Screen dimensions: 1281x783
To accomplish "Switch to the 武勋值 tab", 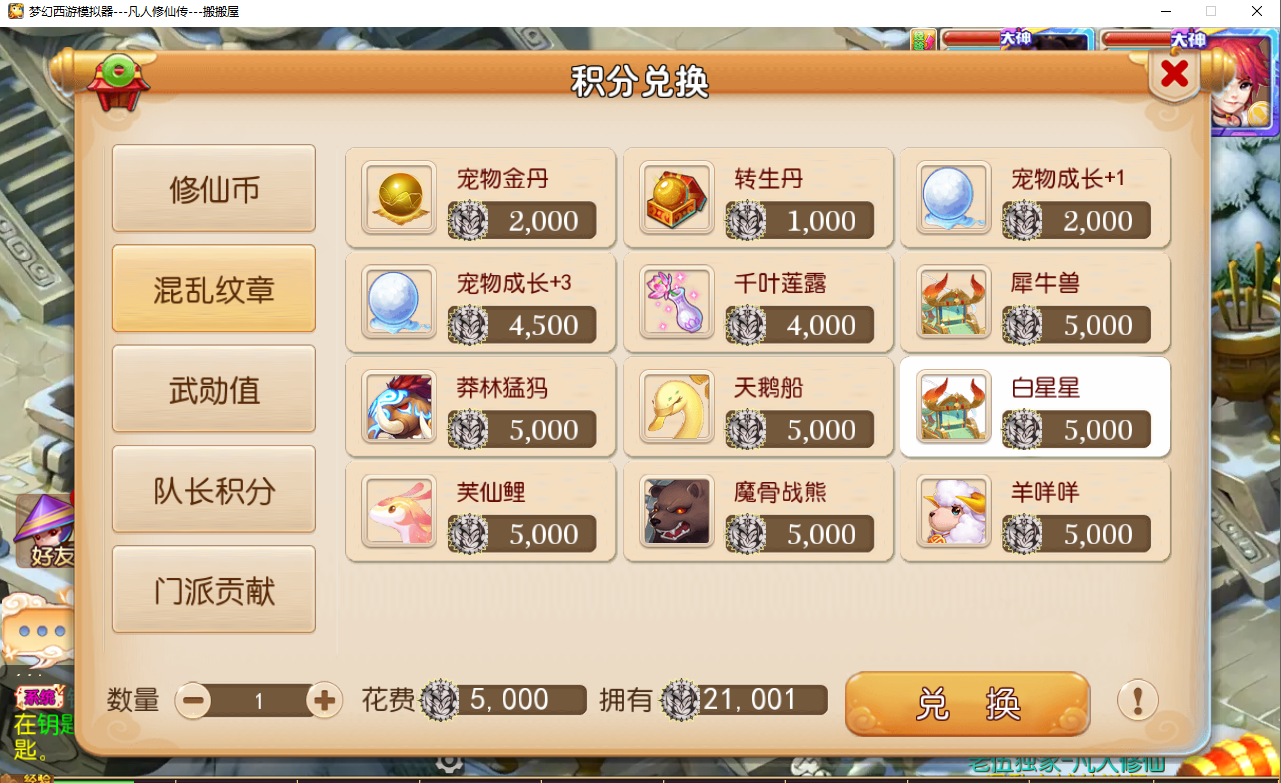I will tap(214, 389).
